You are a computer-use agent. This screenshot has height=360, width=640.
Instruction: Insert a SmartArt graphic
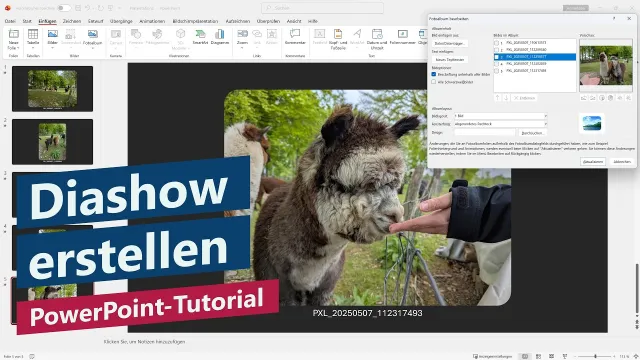pyautogui.click(x=200, y=34)
